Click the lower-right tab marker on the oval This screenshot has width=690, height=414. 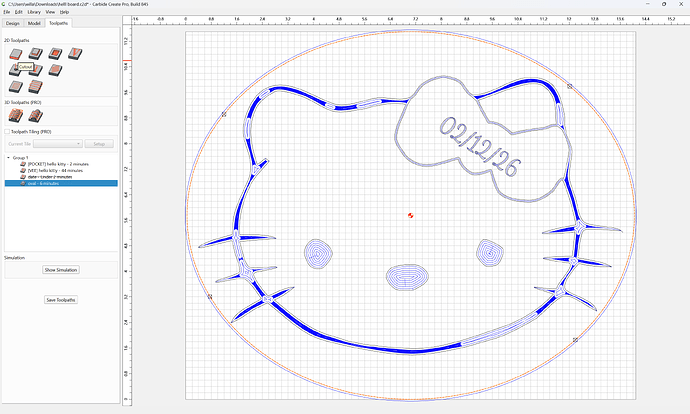point(575,340)
